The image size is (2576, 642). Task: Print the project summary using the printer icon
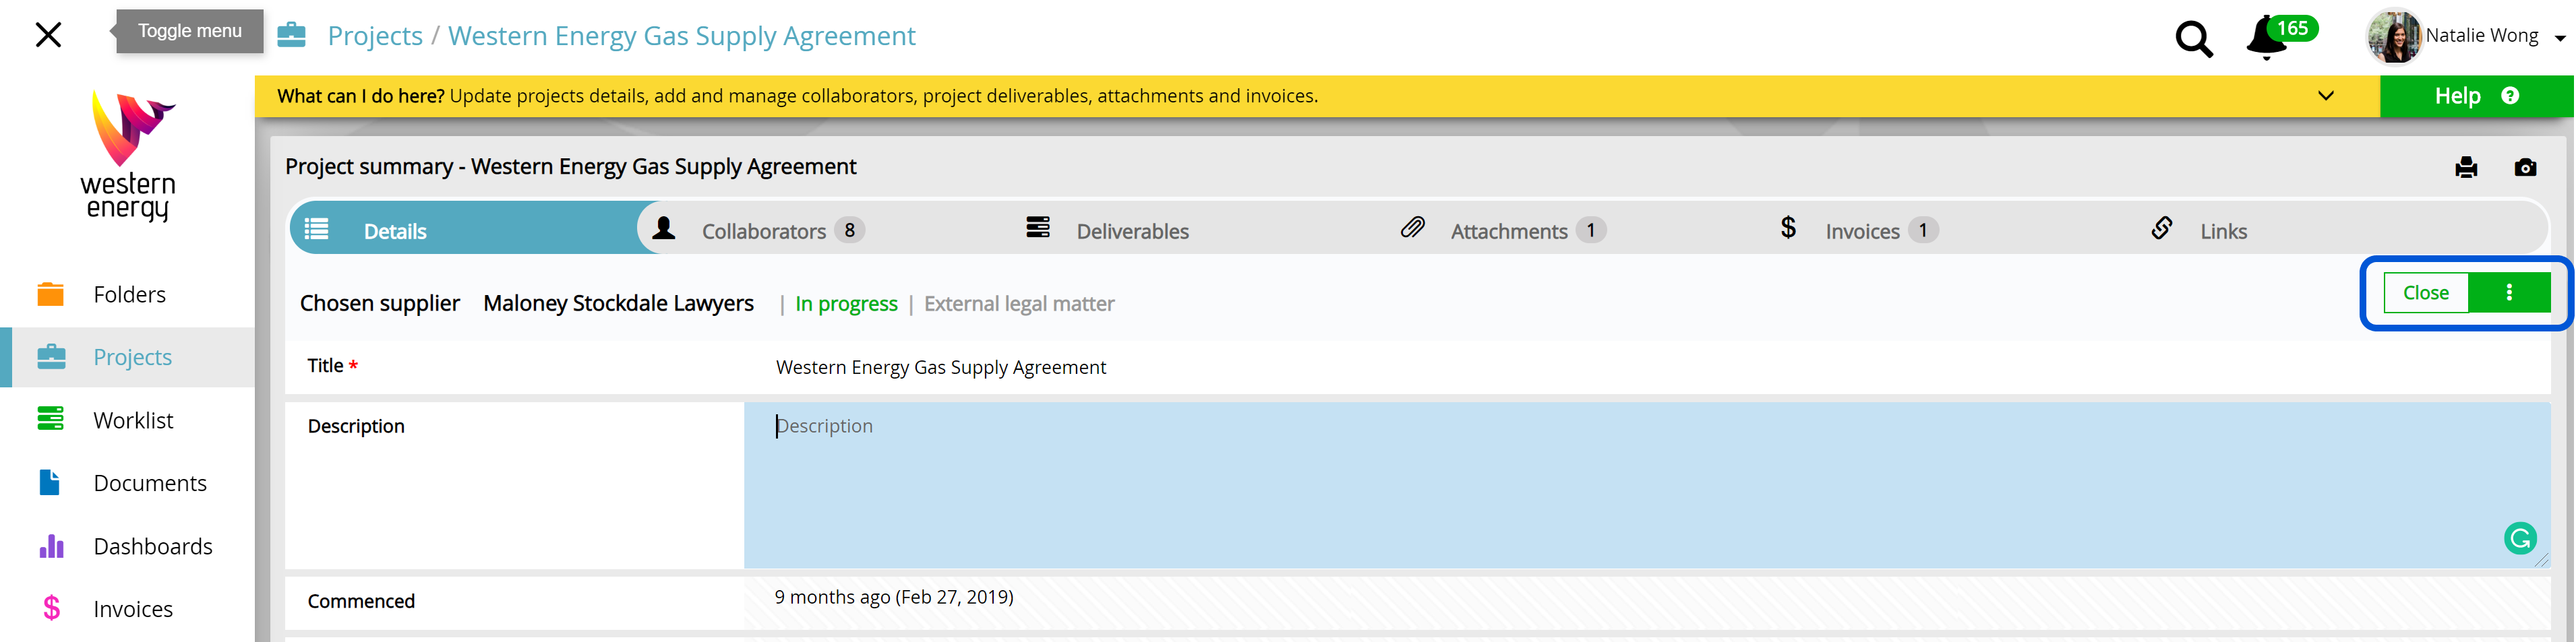[x=2466, y=167]
